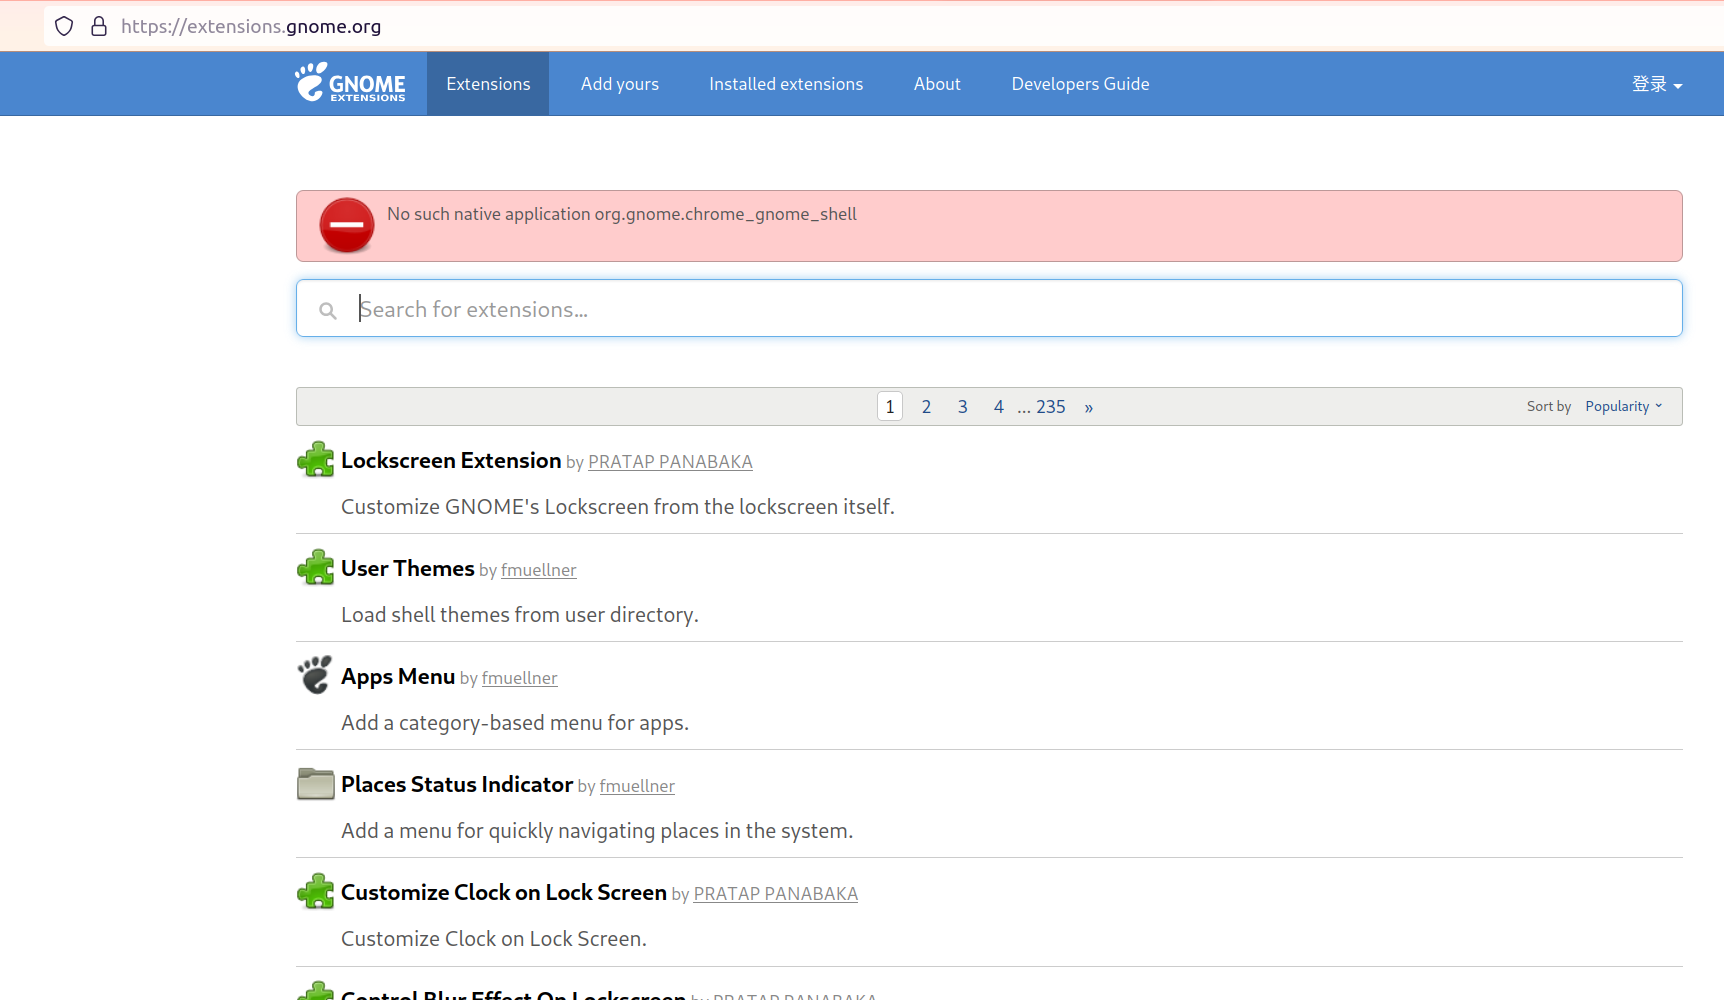Click the Places Status Indicator folder icon
Viewport: 1724px width, 1000px height.
(316, 784)
